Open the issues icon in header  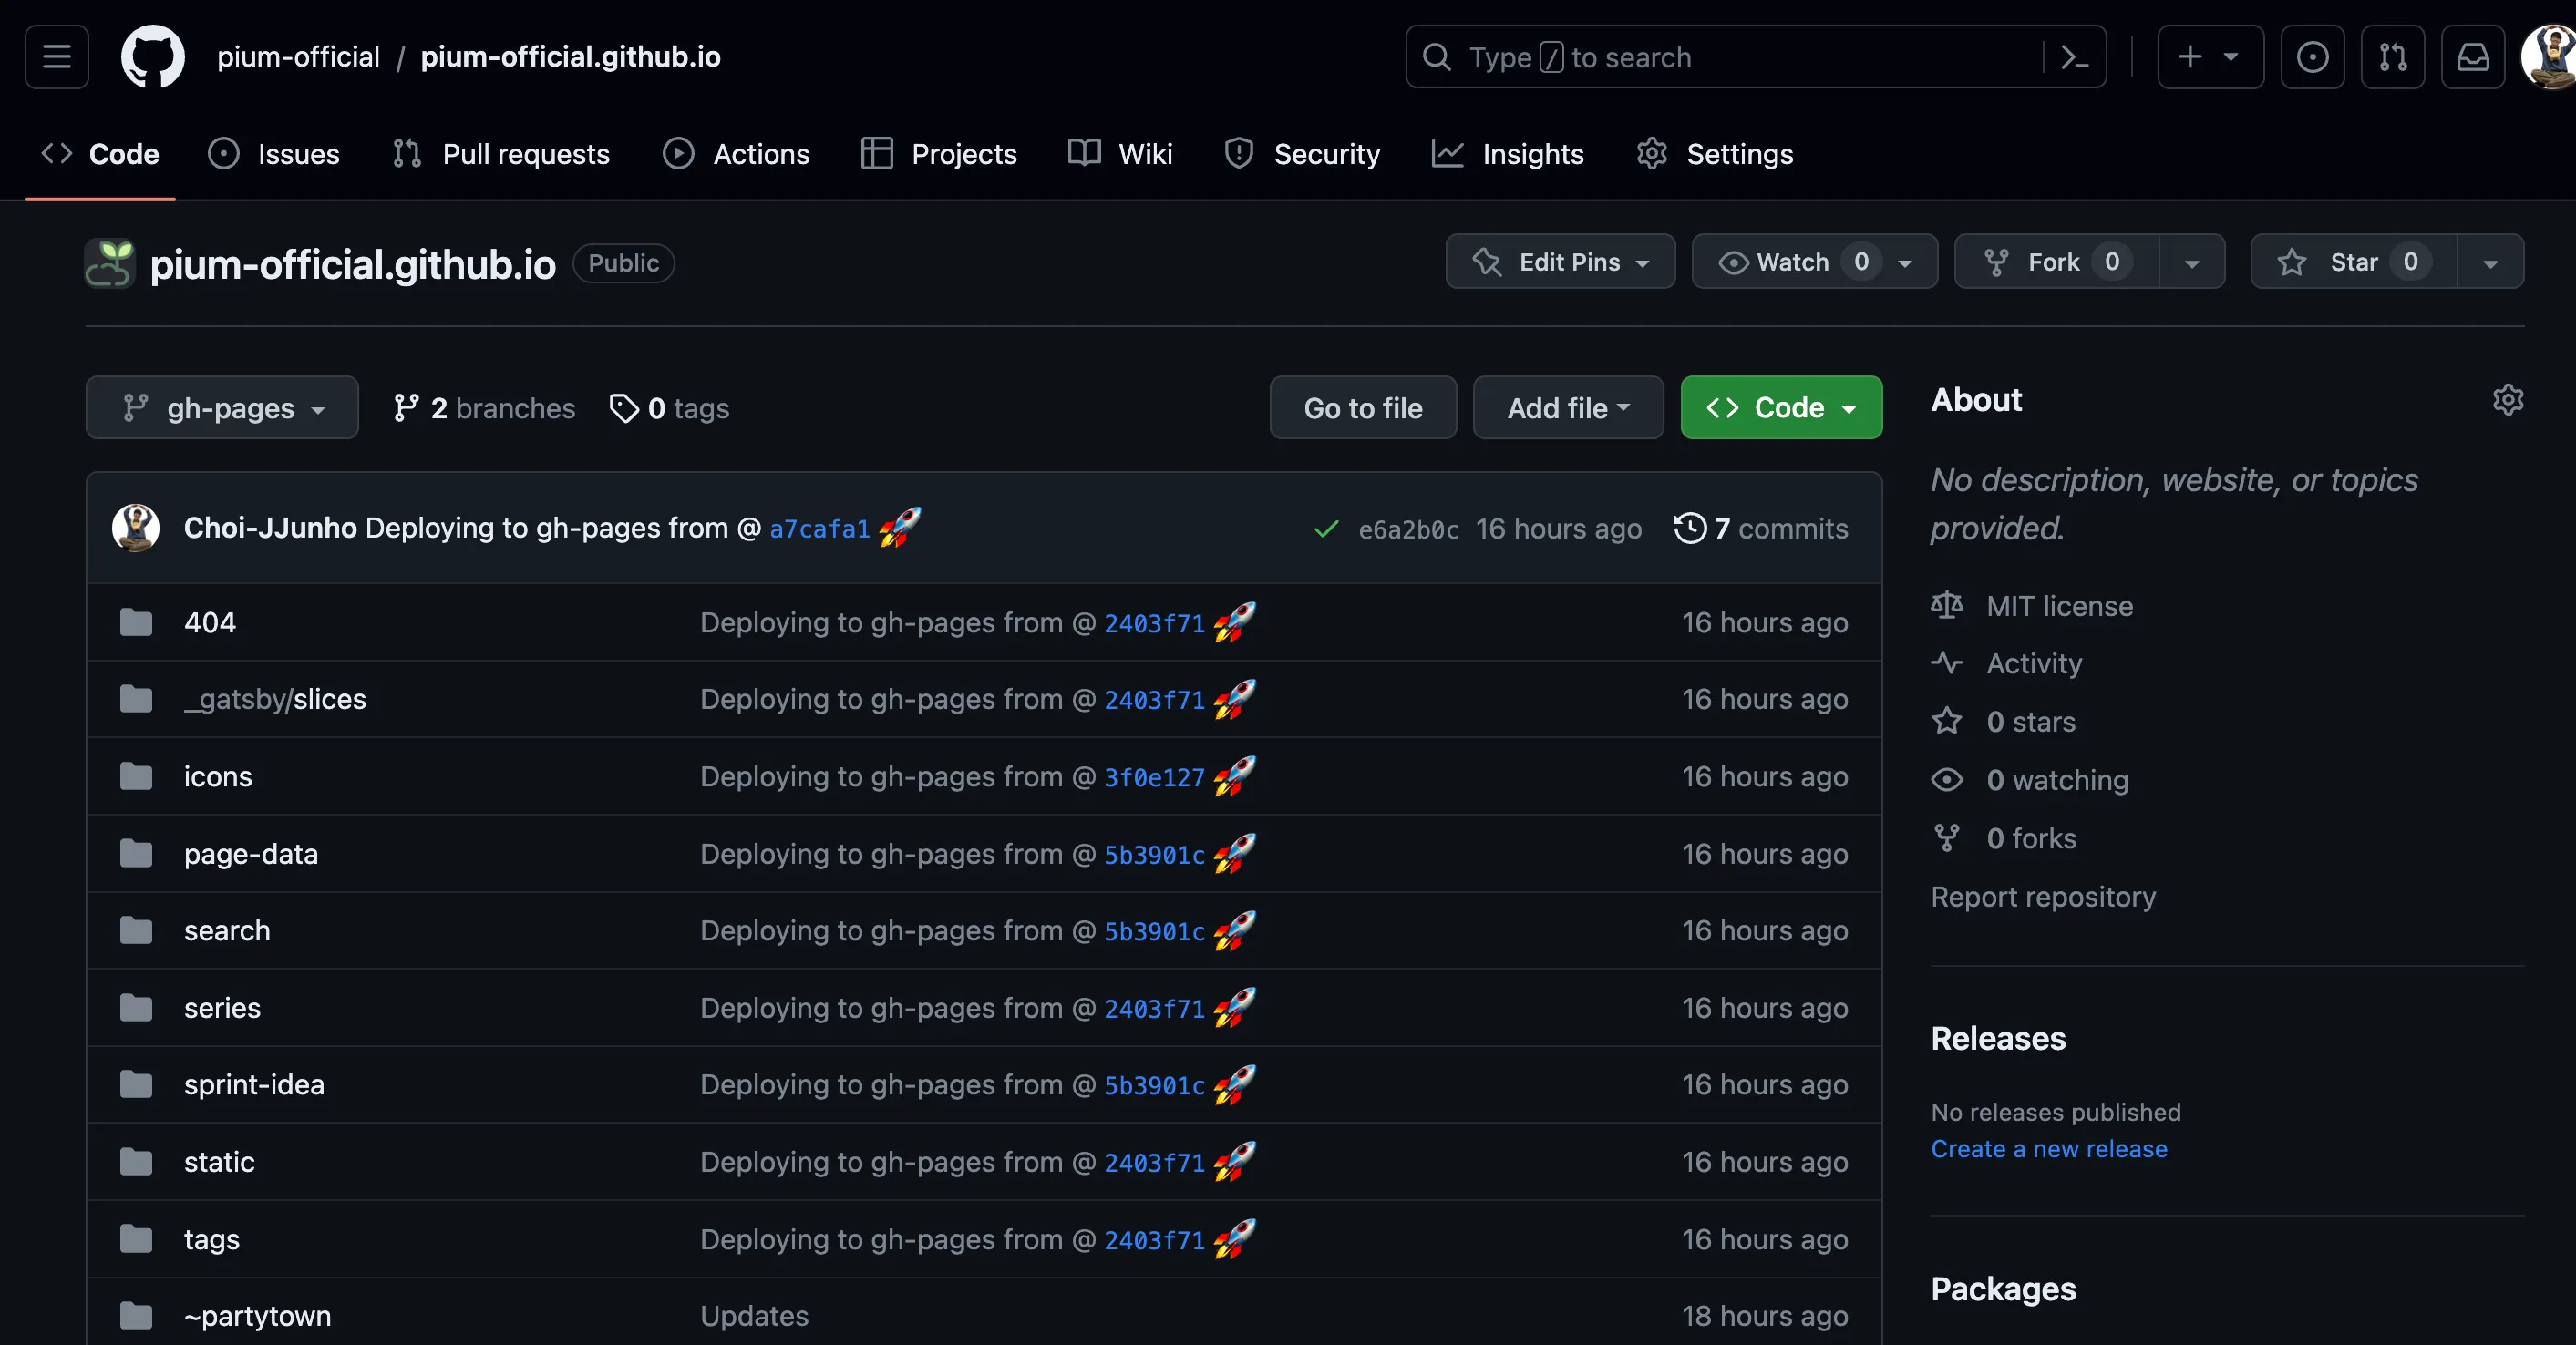(2311, 57)
